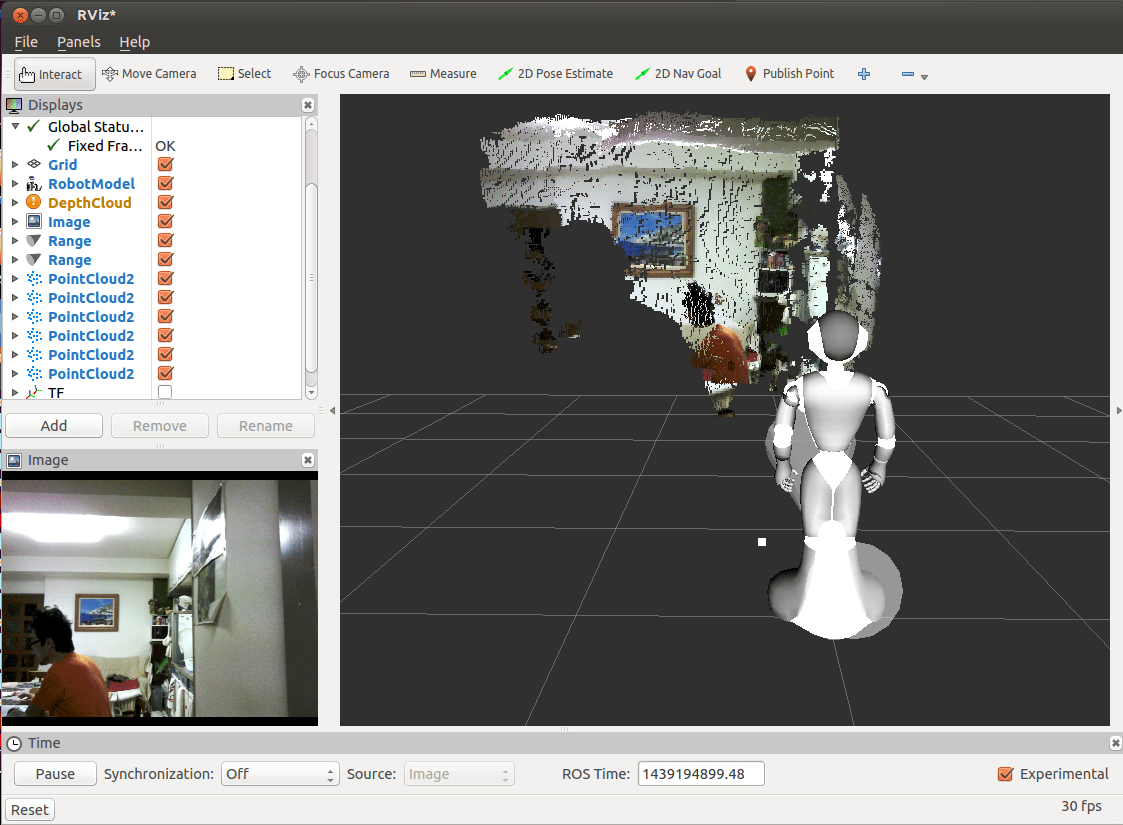The height and width of the screenshot is (825, 1123).
Task: Click the DepthCloud warning icon
Action: click(x=34, y=203)
